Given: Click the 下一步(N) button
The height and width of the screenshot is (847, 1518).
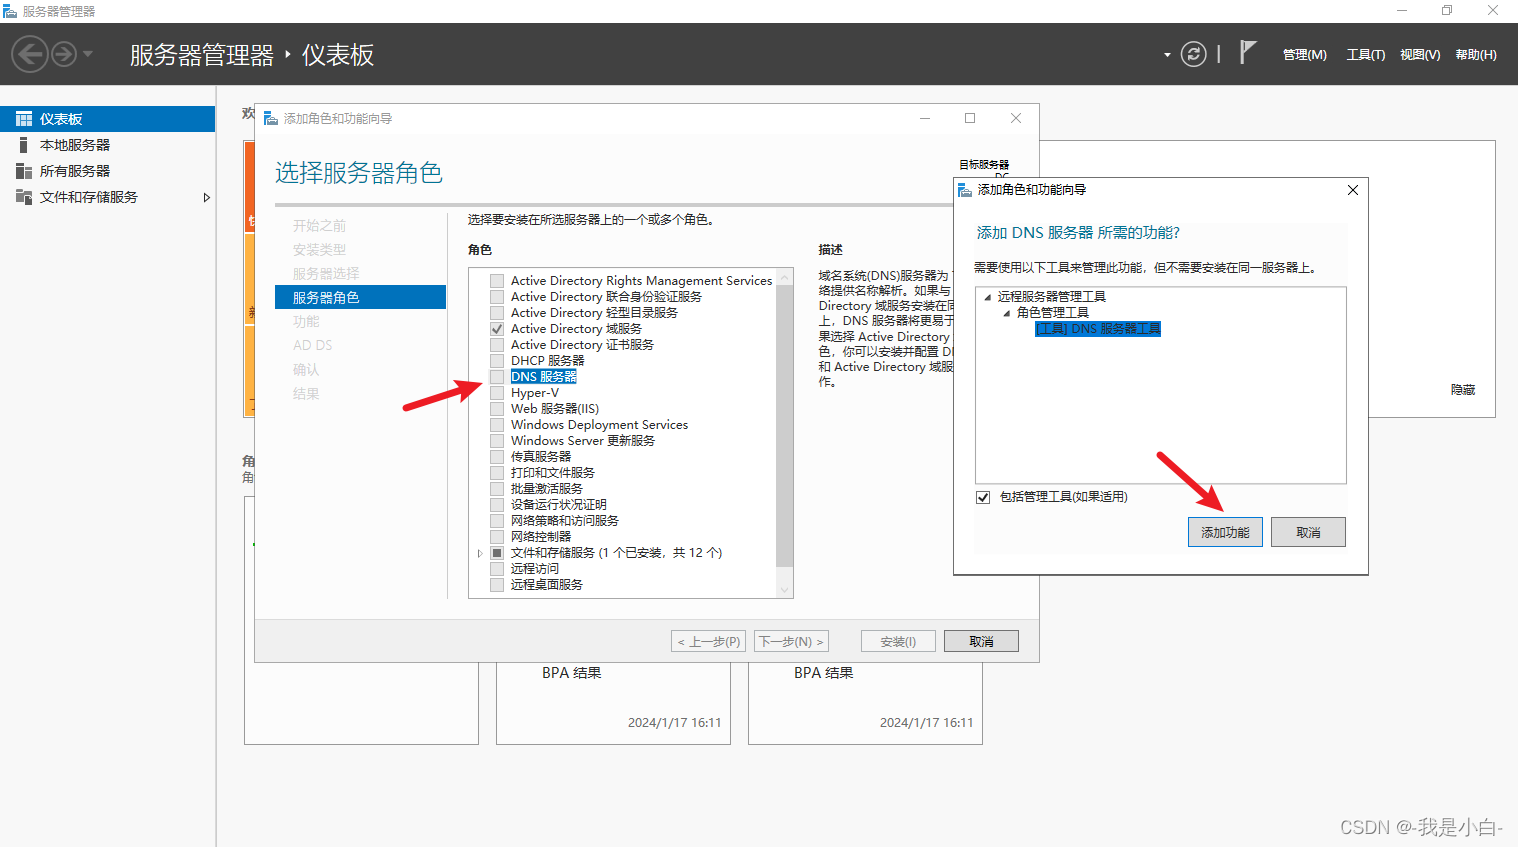Looking at the screenshot, I should coord(791,641).
